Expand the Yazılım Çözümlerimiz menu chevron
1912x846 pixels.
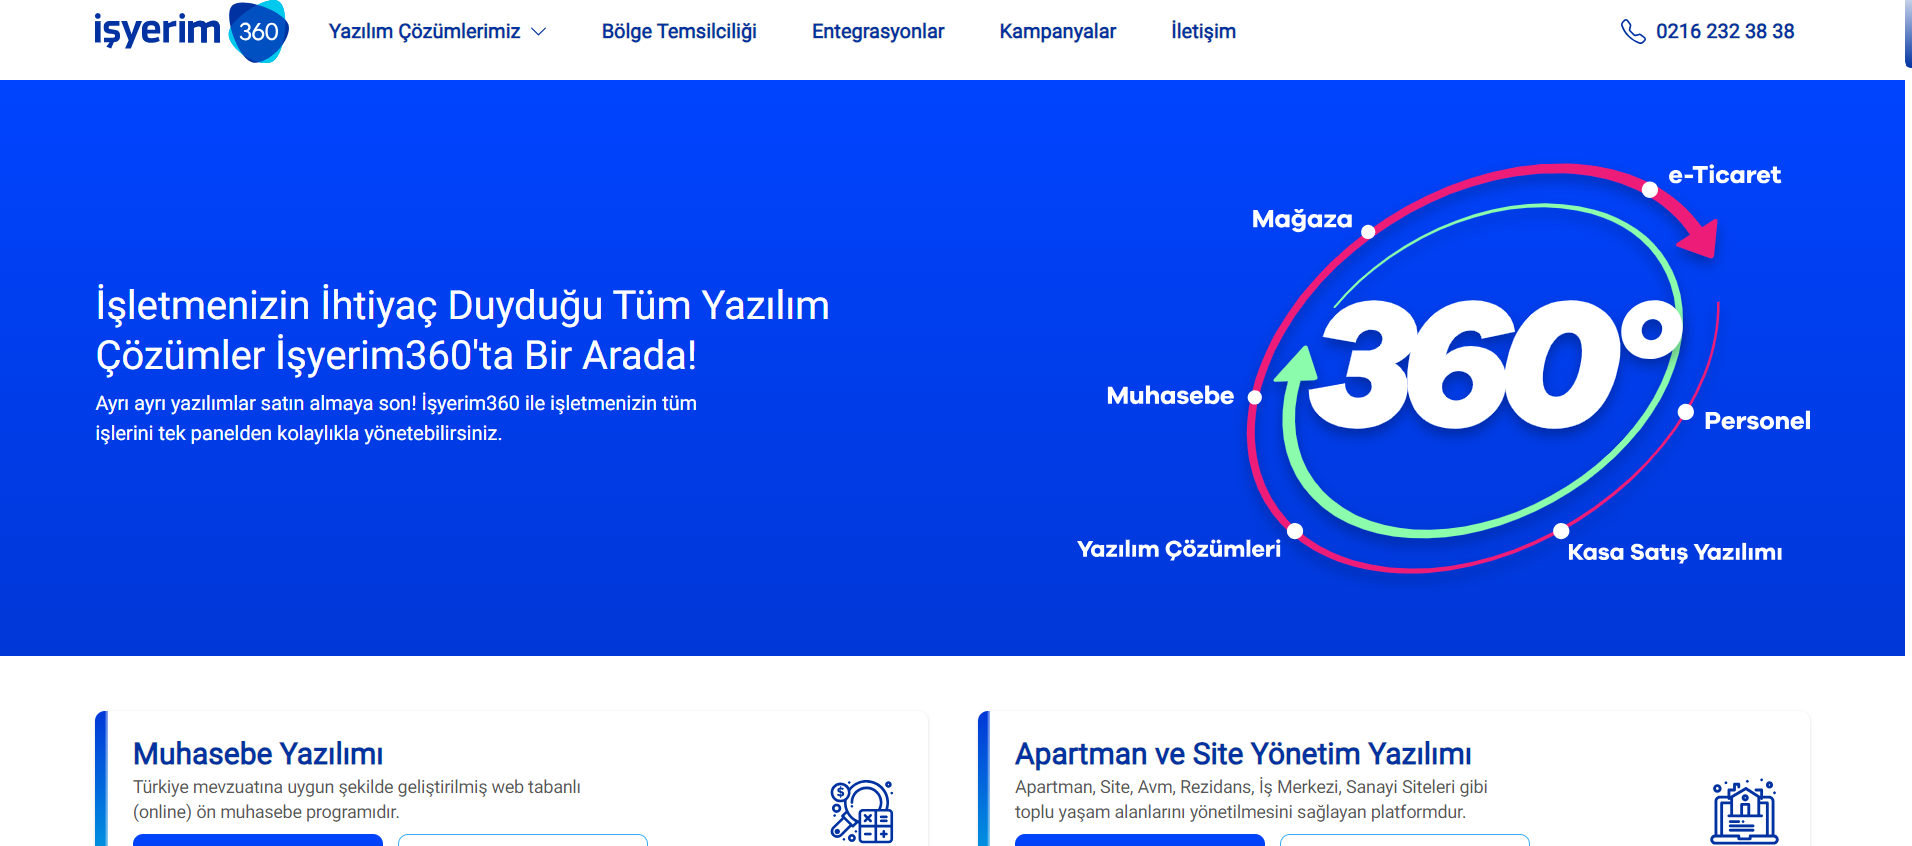[x=538, y=32]
